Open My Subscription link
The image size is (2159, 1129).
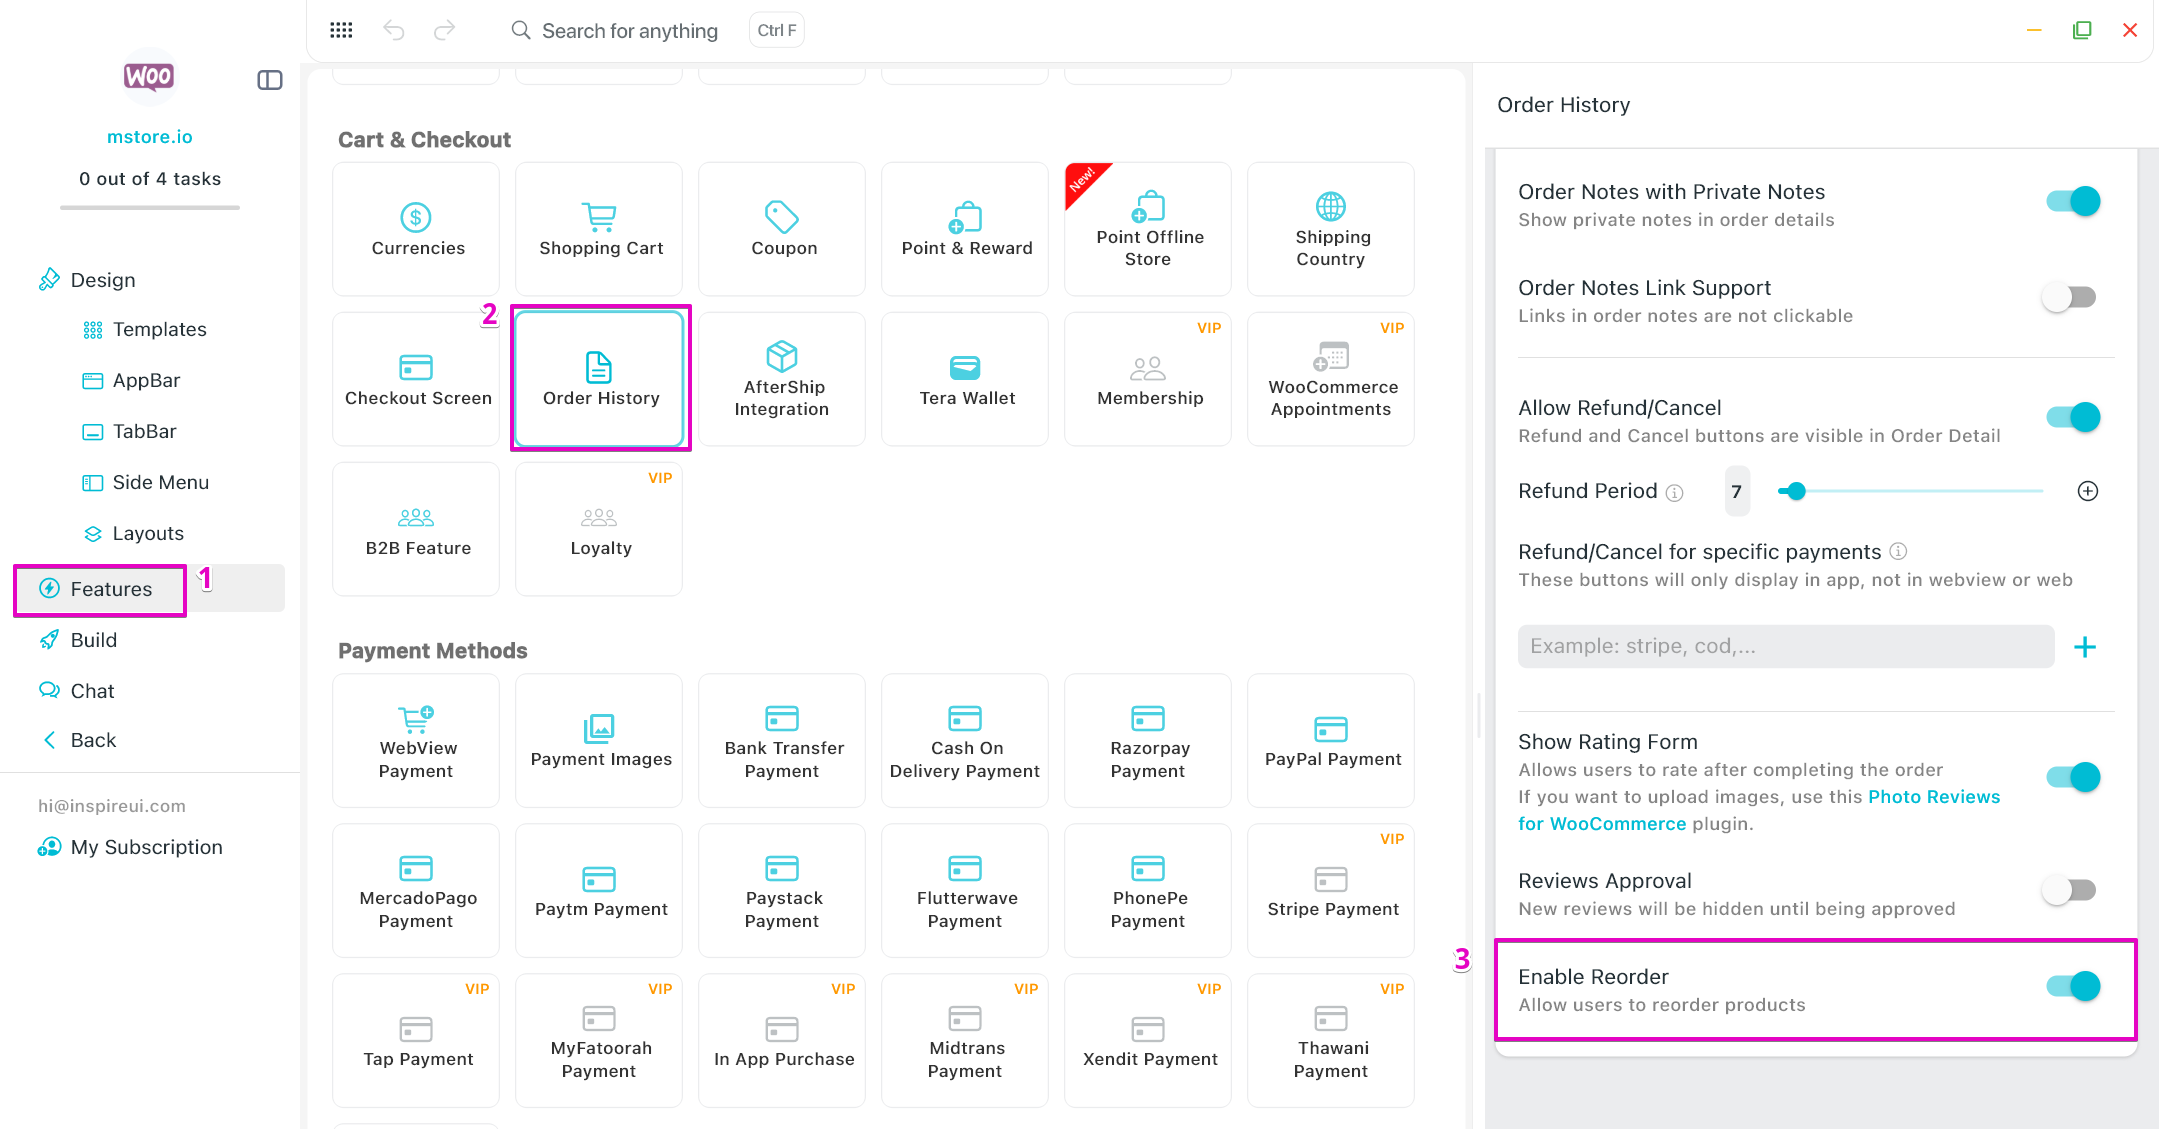[x=146, y=847]
